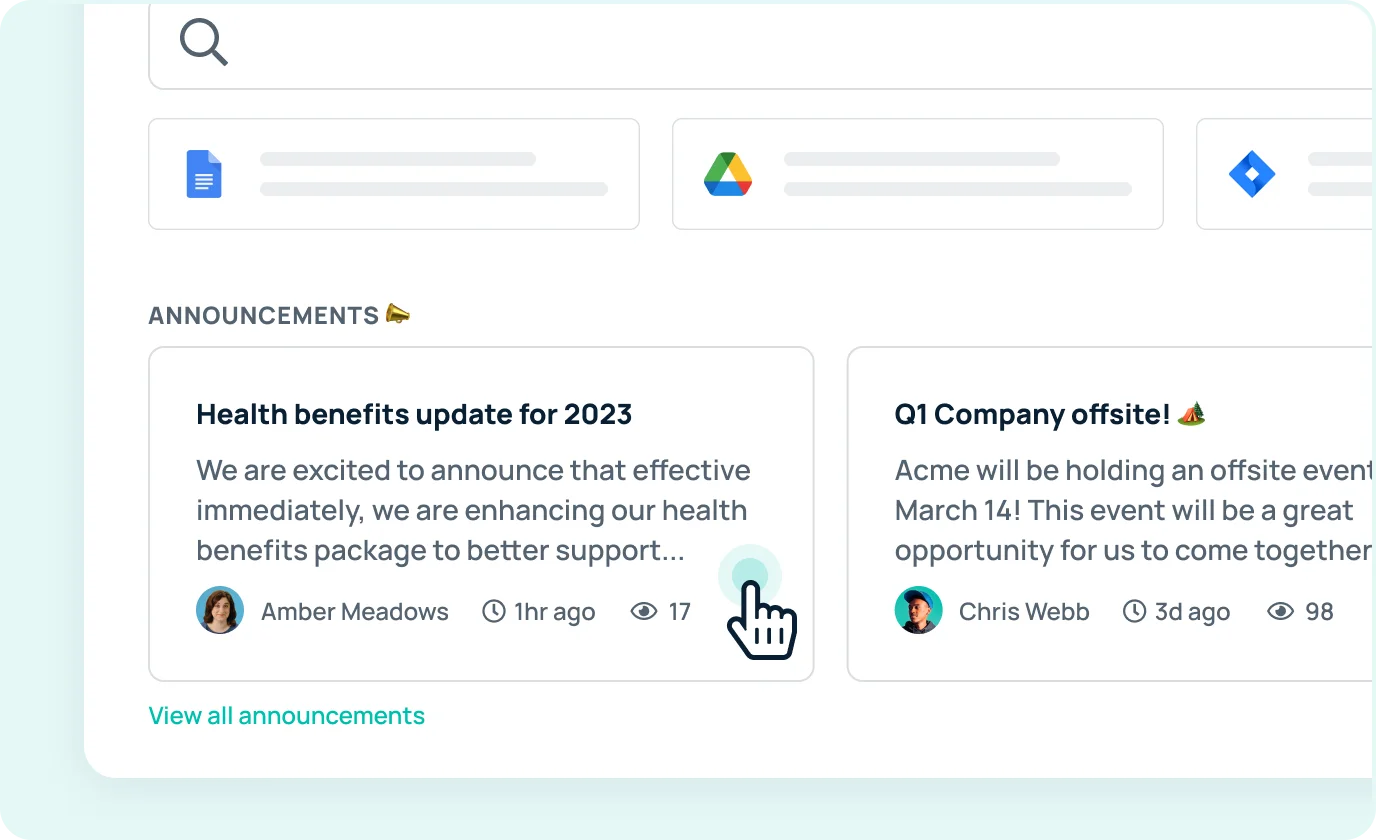Open the 'Health benefits update for 2023' announcement
Screen dimensions: 1376x840
tap(414, 414)
